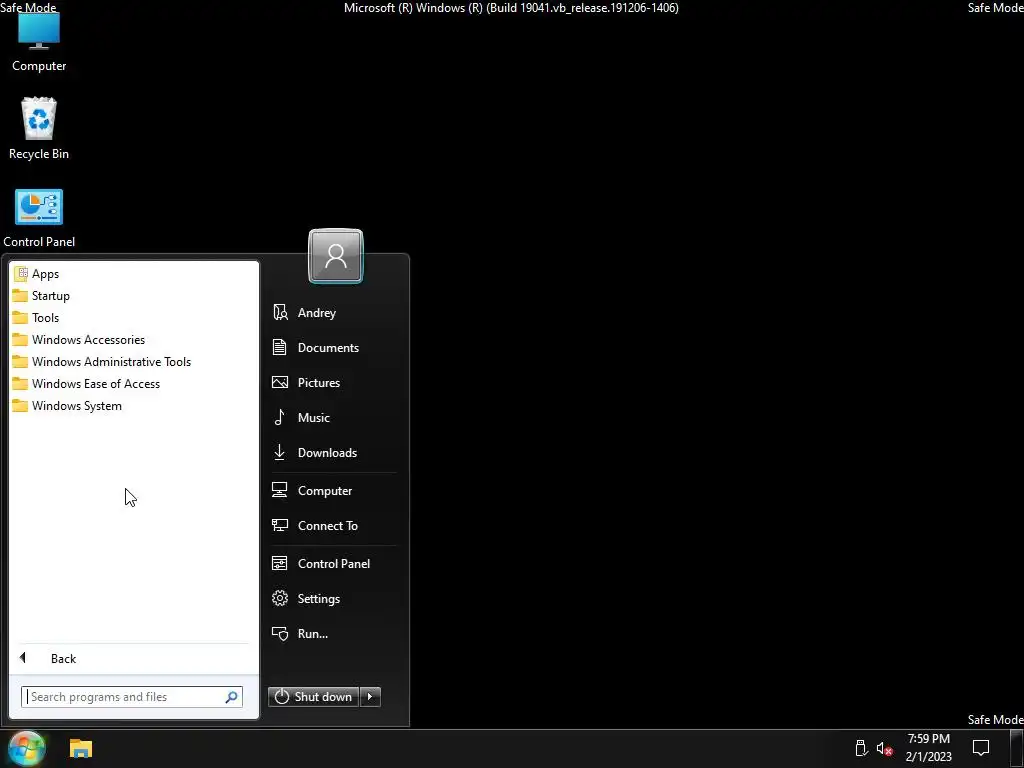Open the notification action center icon
The width and height of the screenshot is (1024, 768).
(x=981, y=748)
